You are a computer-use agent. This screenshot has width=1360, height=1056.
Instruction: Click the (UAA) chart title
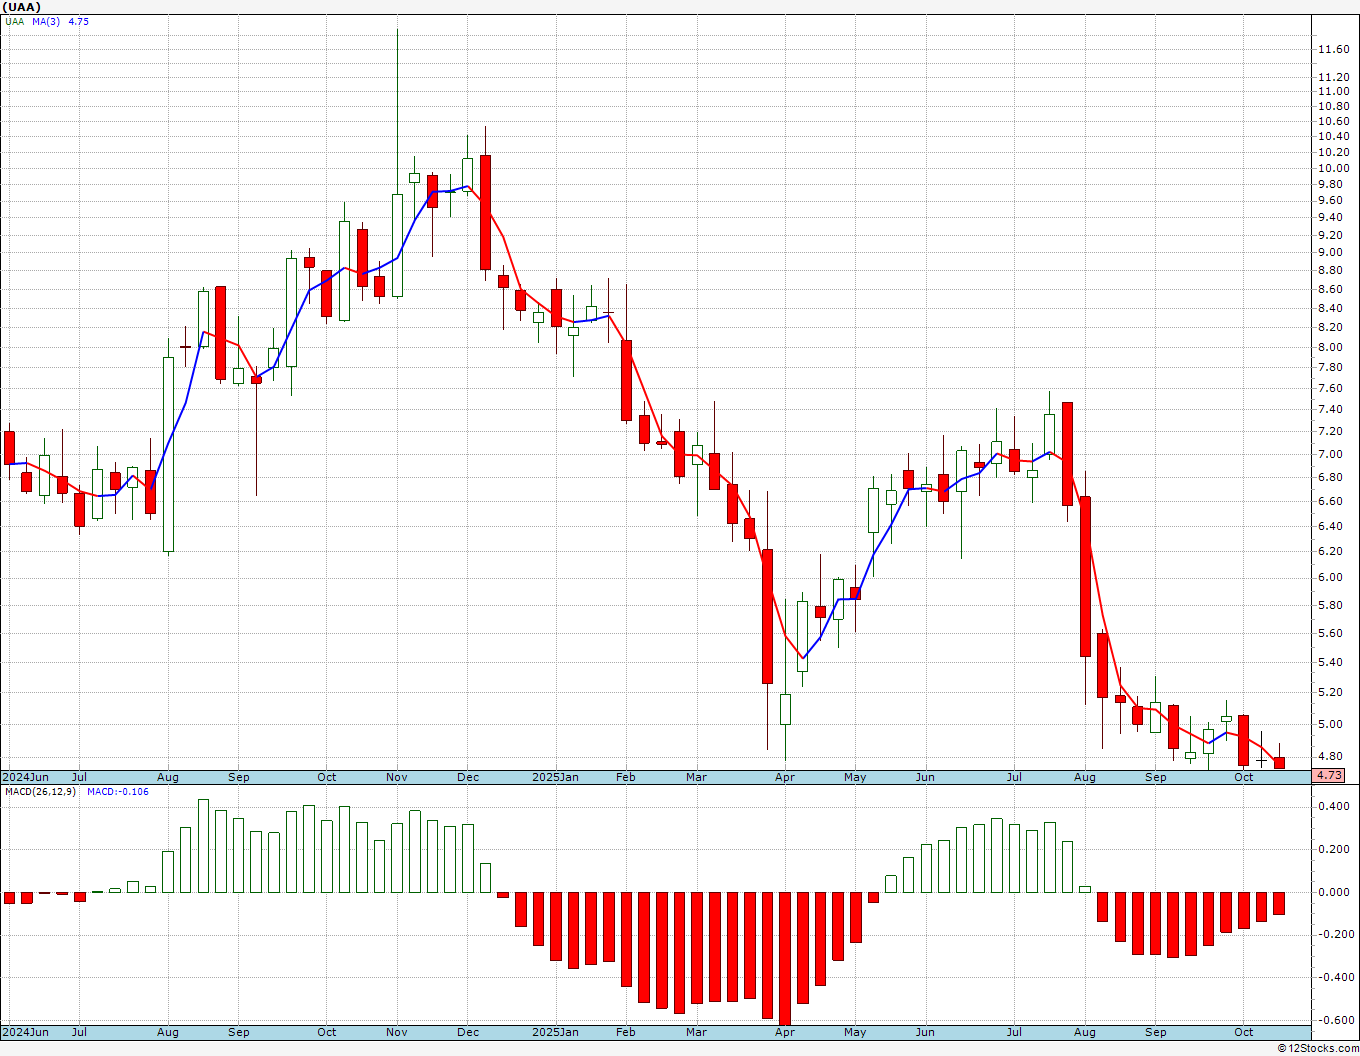coord(21,7)
